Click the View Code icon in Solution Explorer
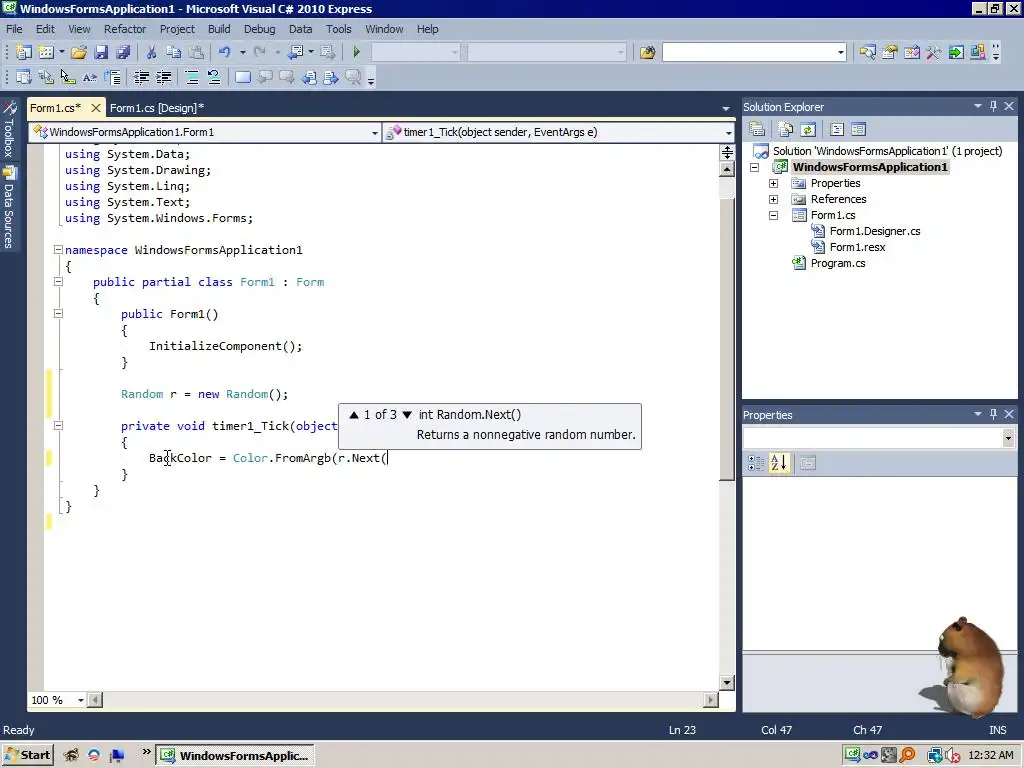The width and height of the screenshot is (1024, 768). coord(837,129)
